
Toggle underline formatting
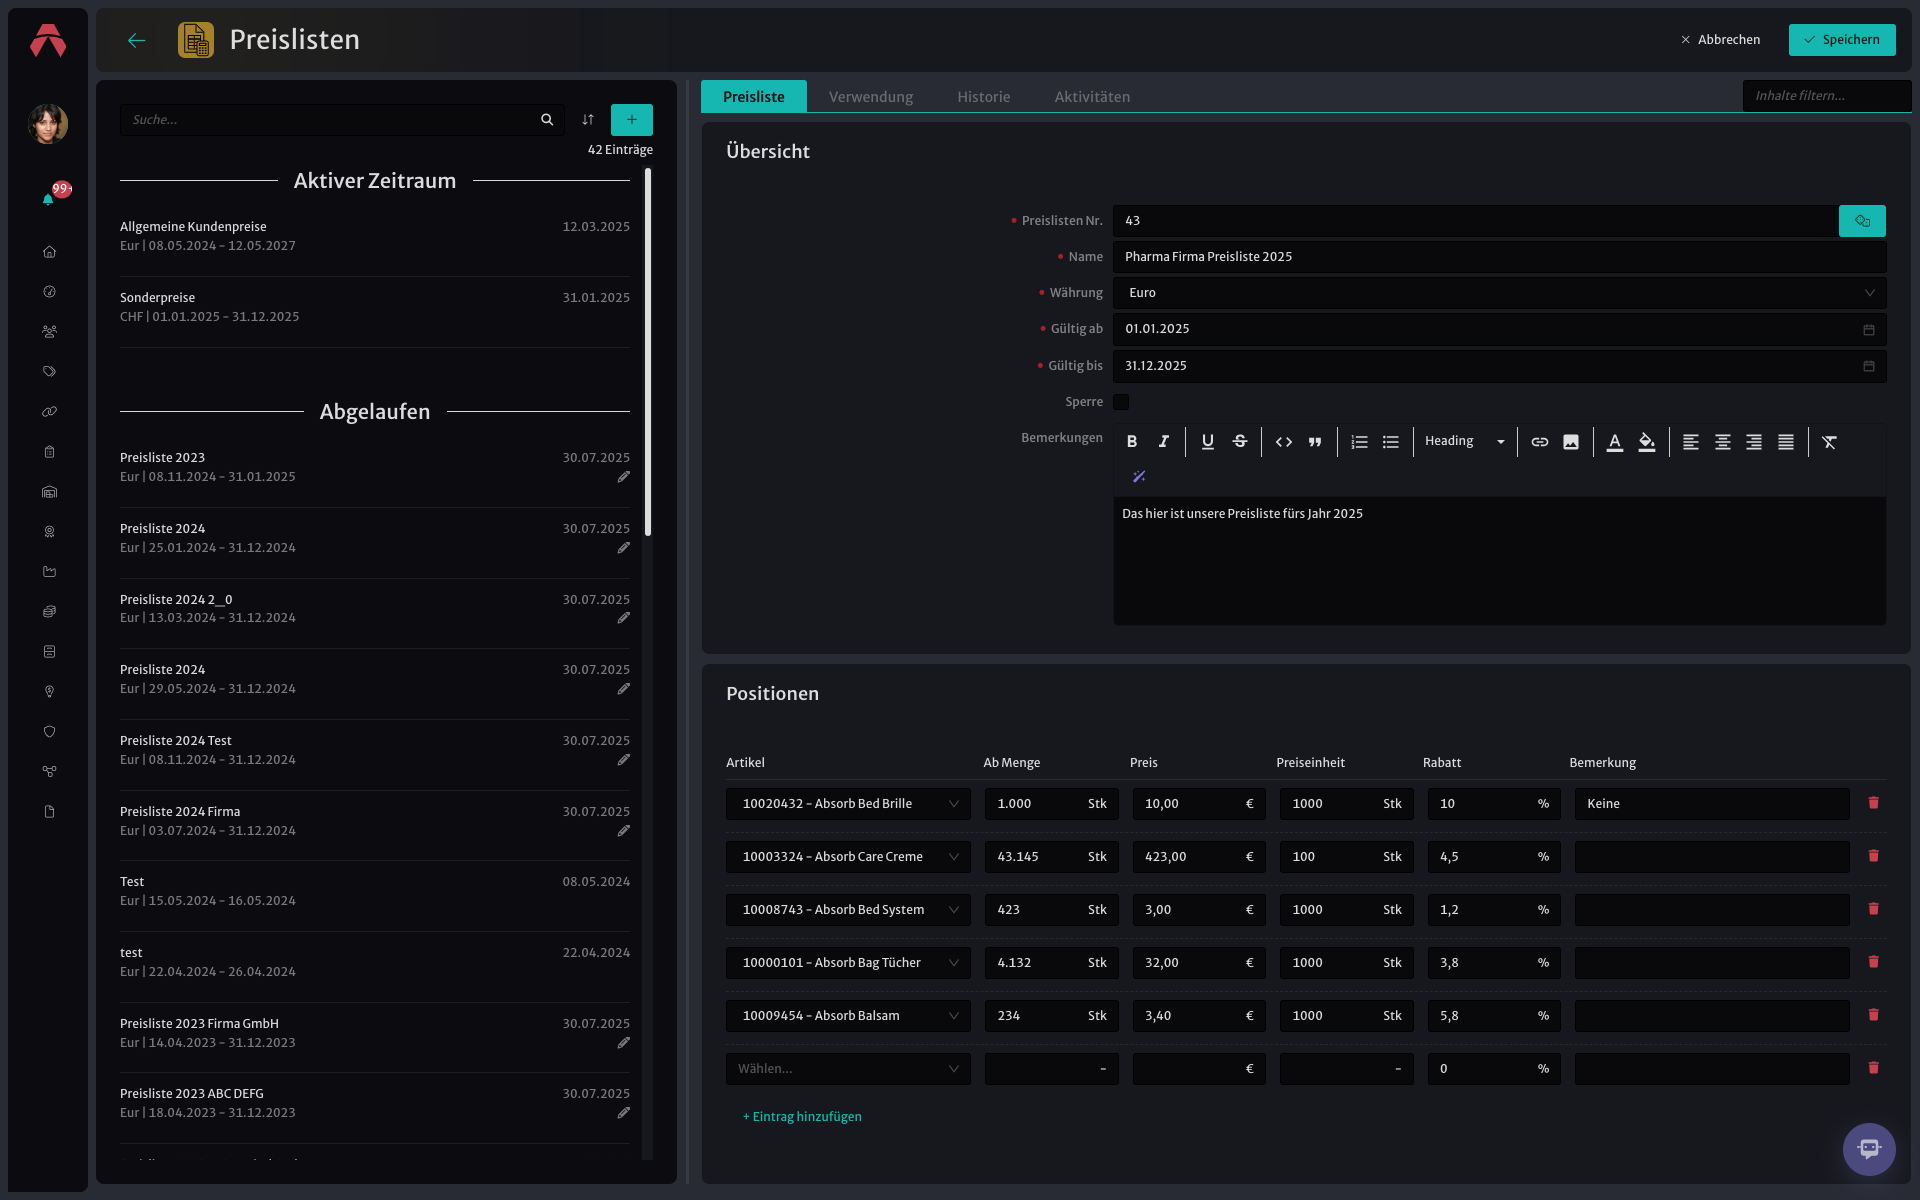[1208, 442]
